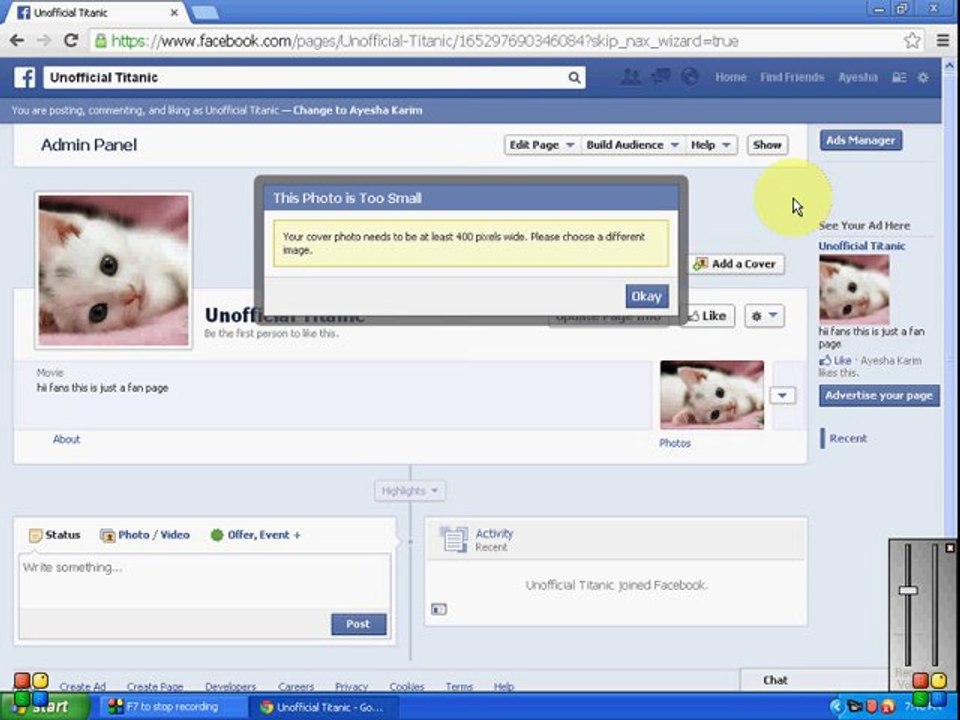Click Change to Ayesha Karim link
This screenshot has width=960, height=720.
(x=358, y=111)
